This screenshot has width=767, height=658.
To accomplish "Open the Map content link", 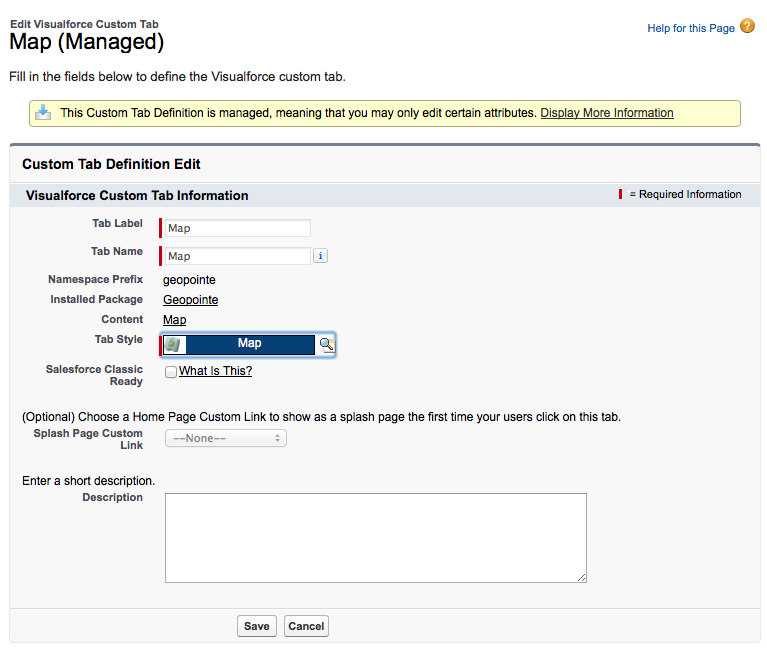I will pos(175,320).
